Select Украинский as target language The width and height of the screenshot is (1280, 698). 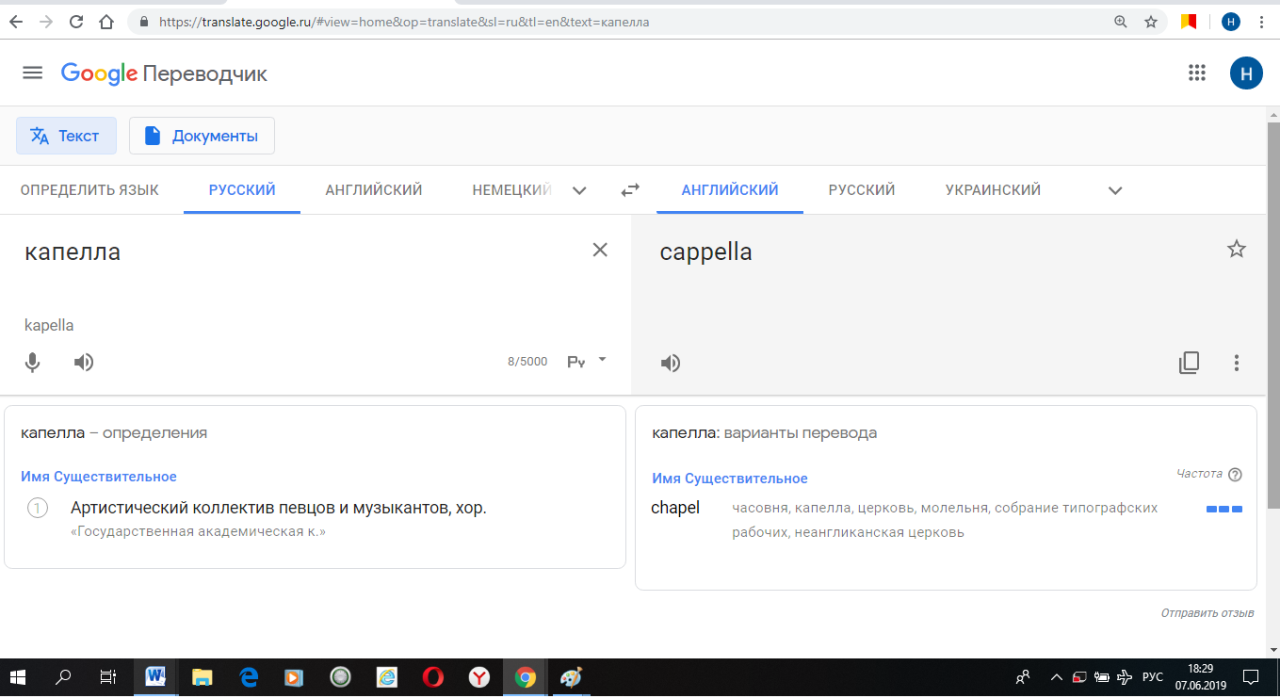coord(993,190)
